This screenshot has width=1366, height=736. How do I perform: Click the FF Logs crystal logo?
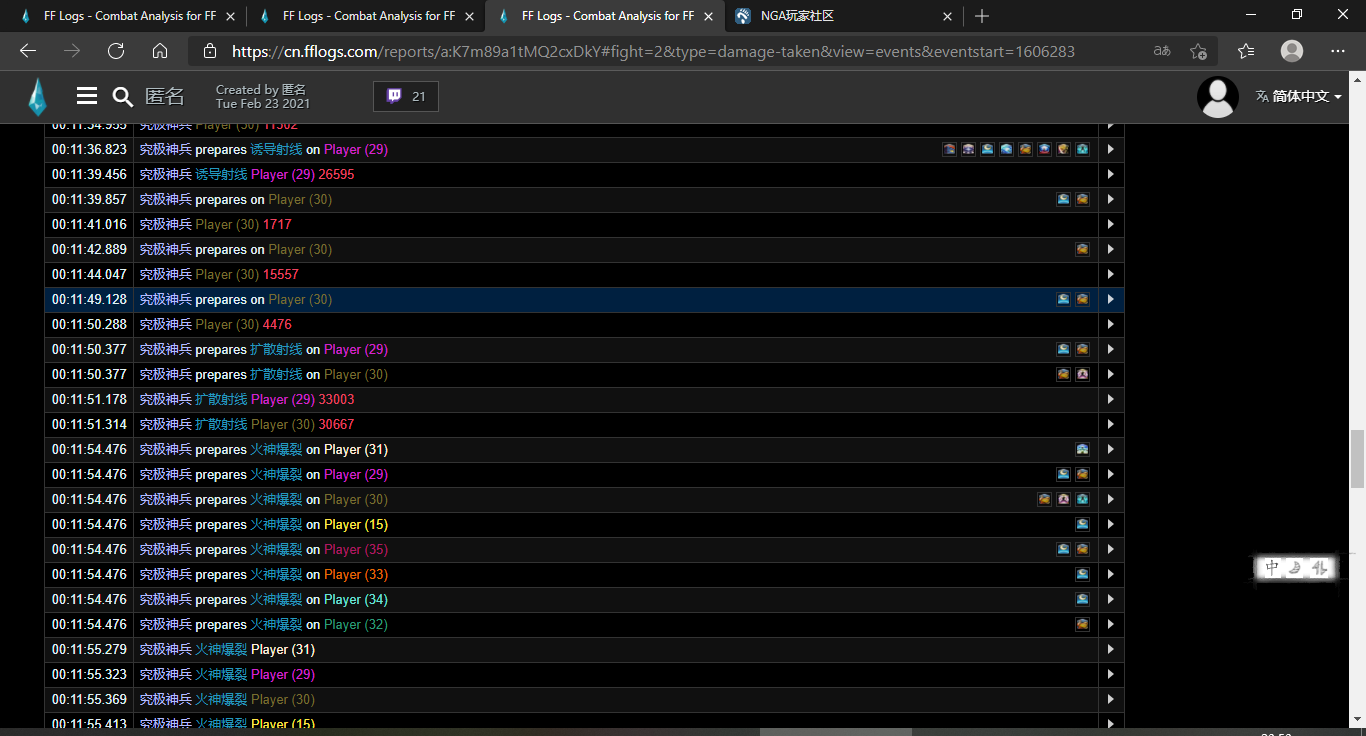[37, 96]
